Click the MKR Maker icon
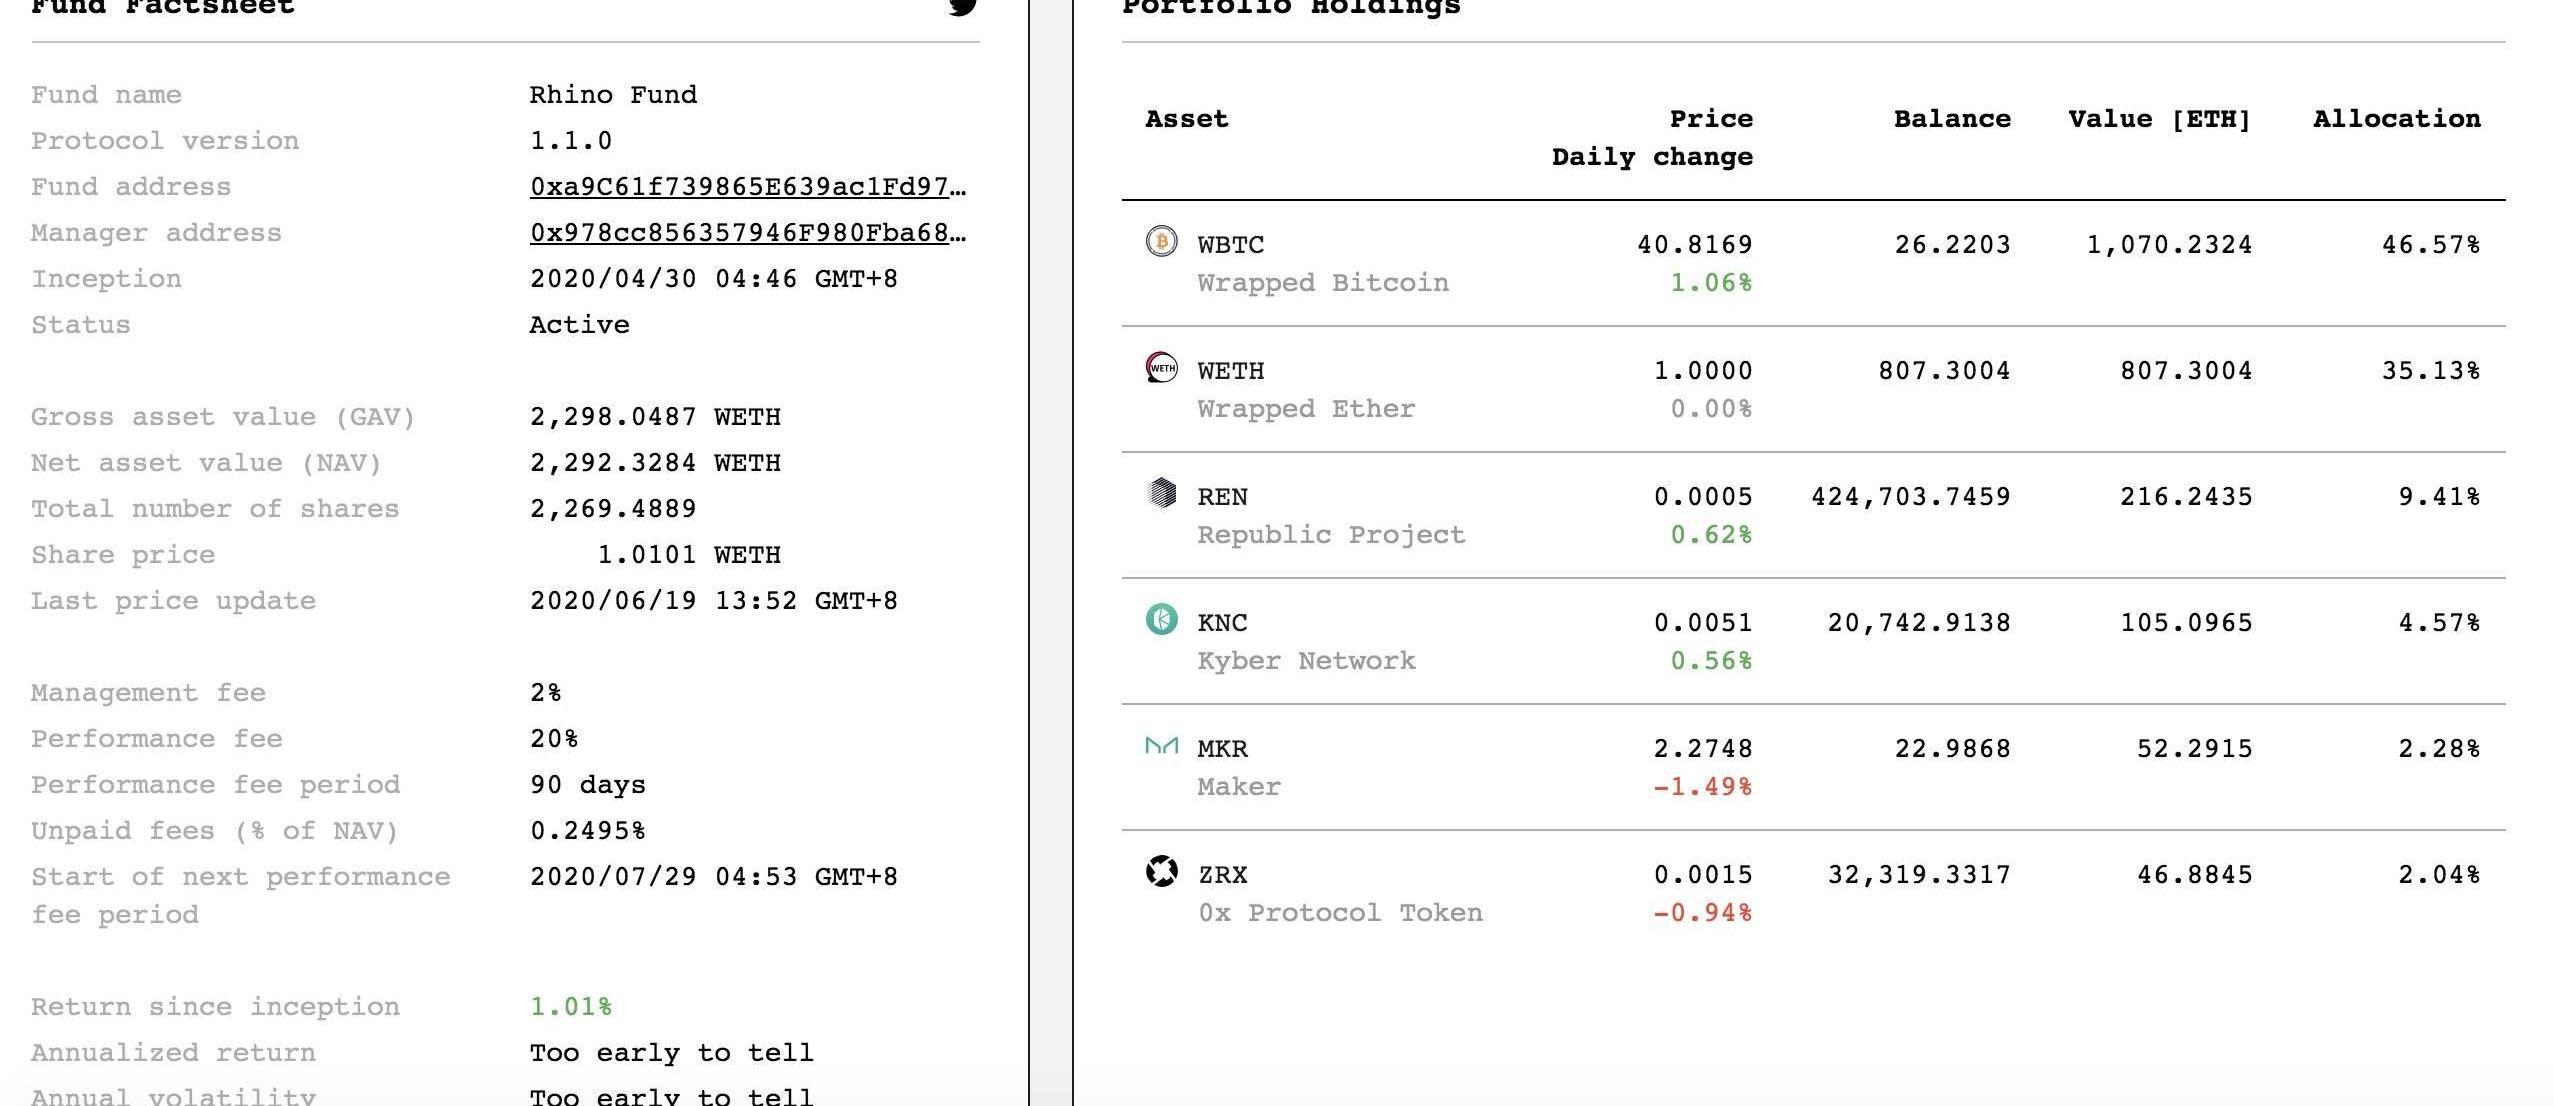This screenshot has height=1106, width=2554. click(1161, 746)
